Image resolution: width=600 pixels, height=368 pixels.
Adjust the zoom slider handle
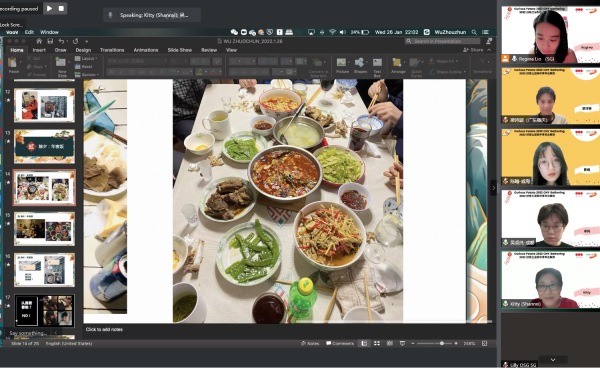[442, 344]
